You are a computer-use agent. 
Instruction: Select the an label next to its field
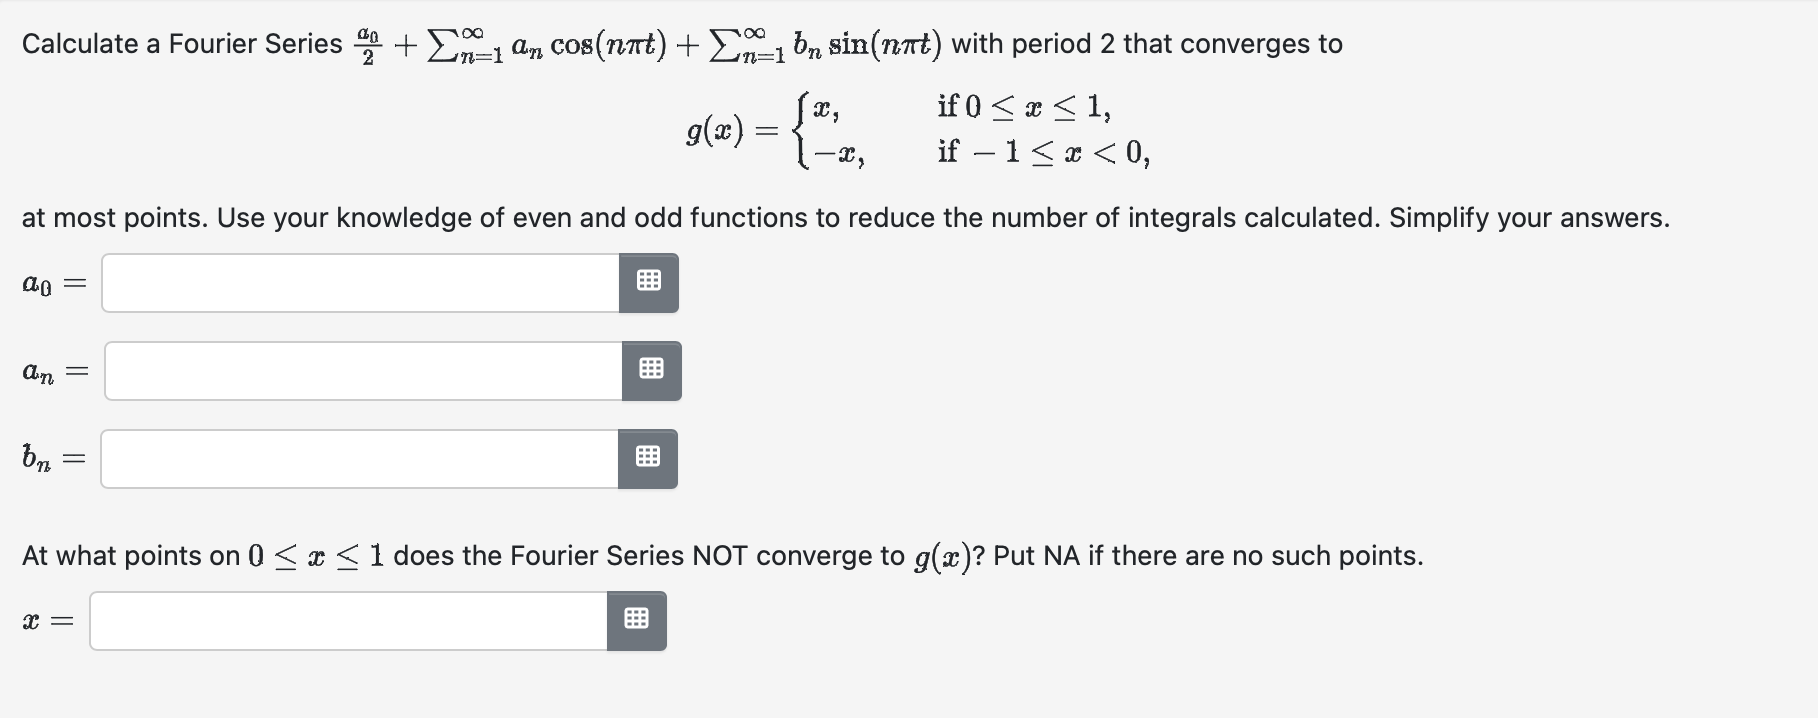(39, 371)
